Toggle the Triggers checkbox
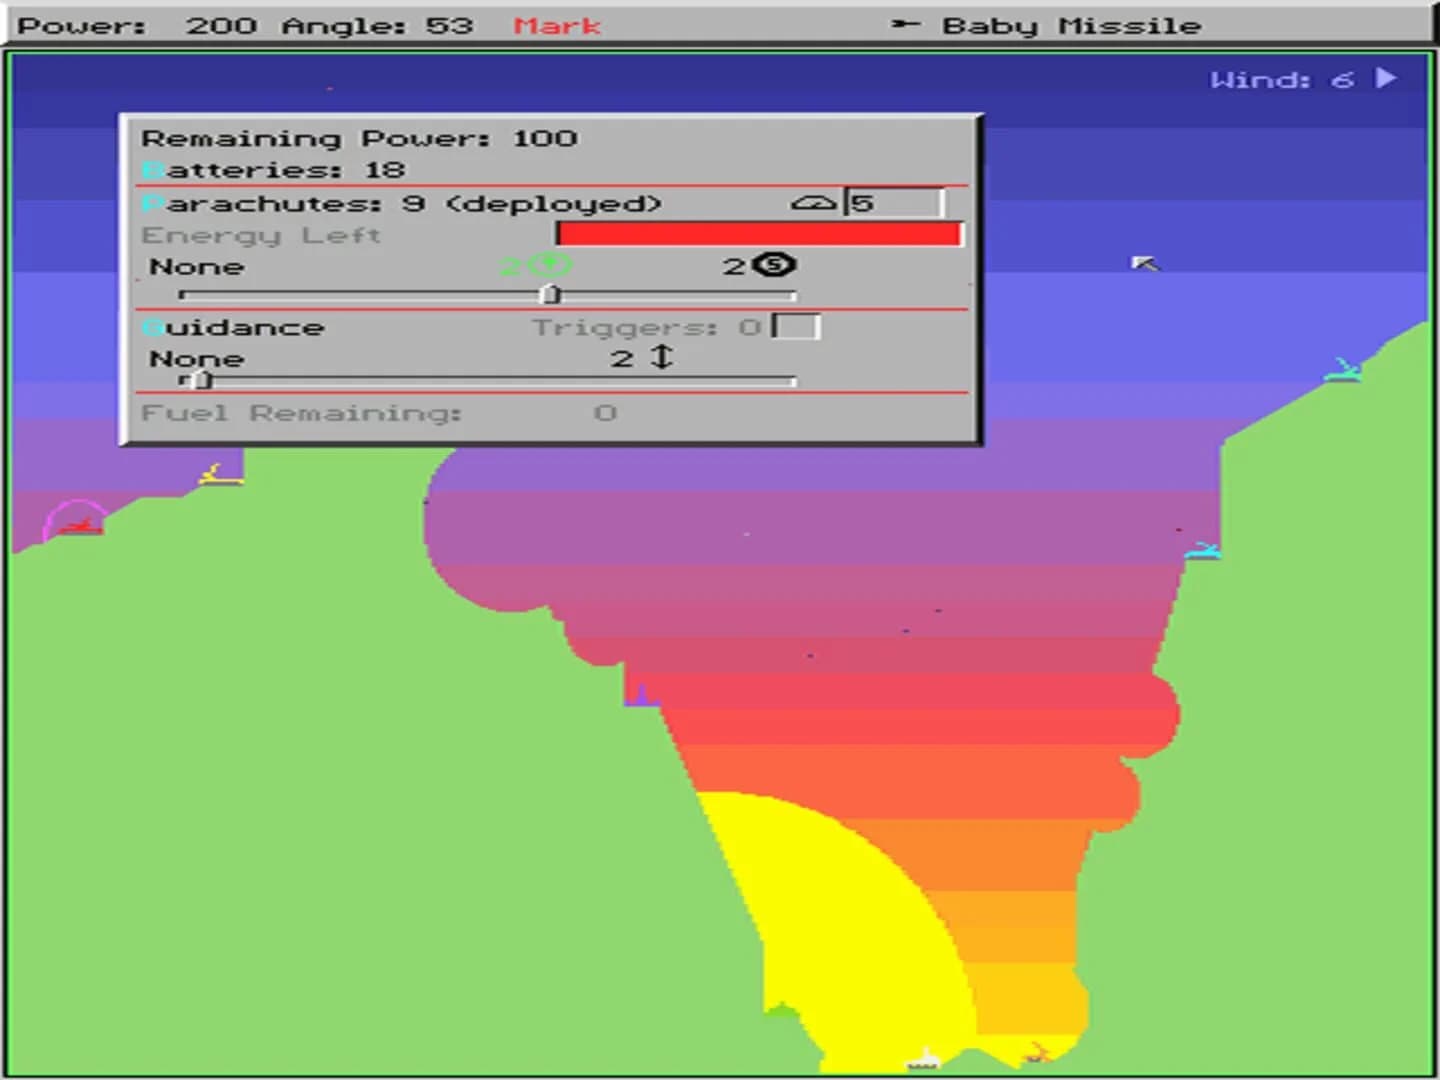Image resolution: width=1440 pixels, height=1080 pixels. (797, 324)
